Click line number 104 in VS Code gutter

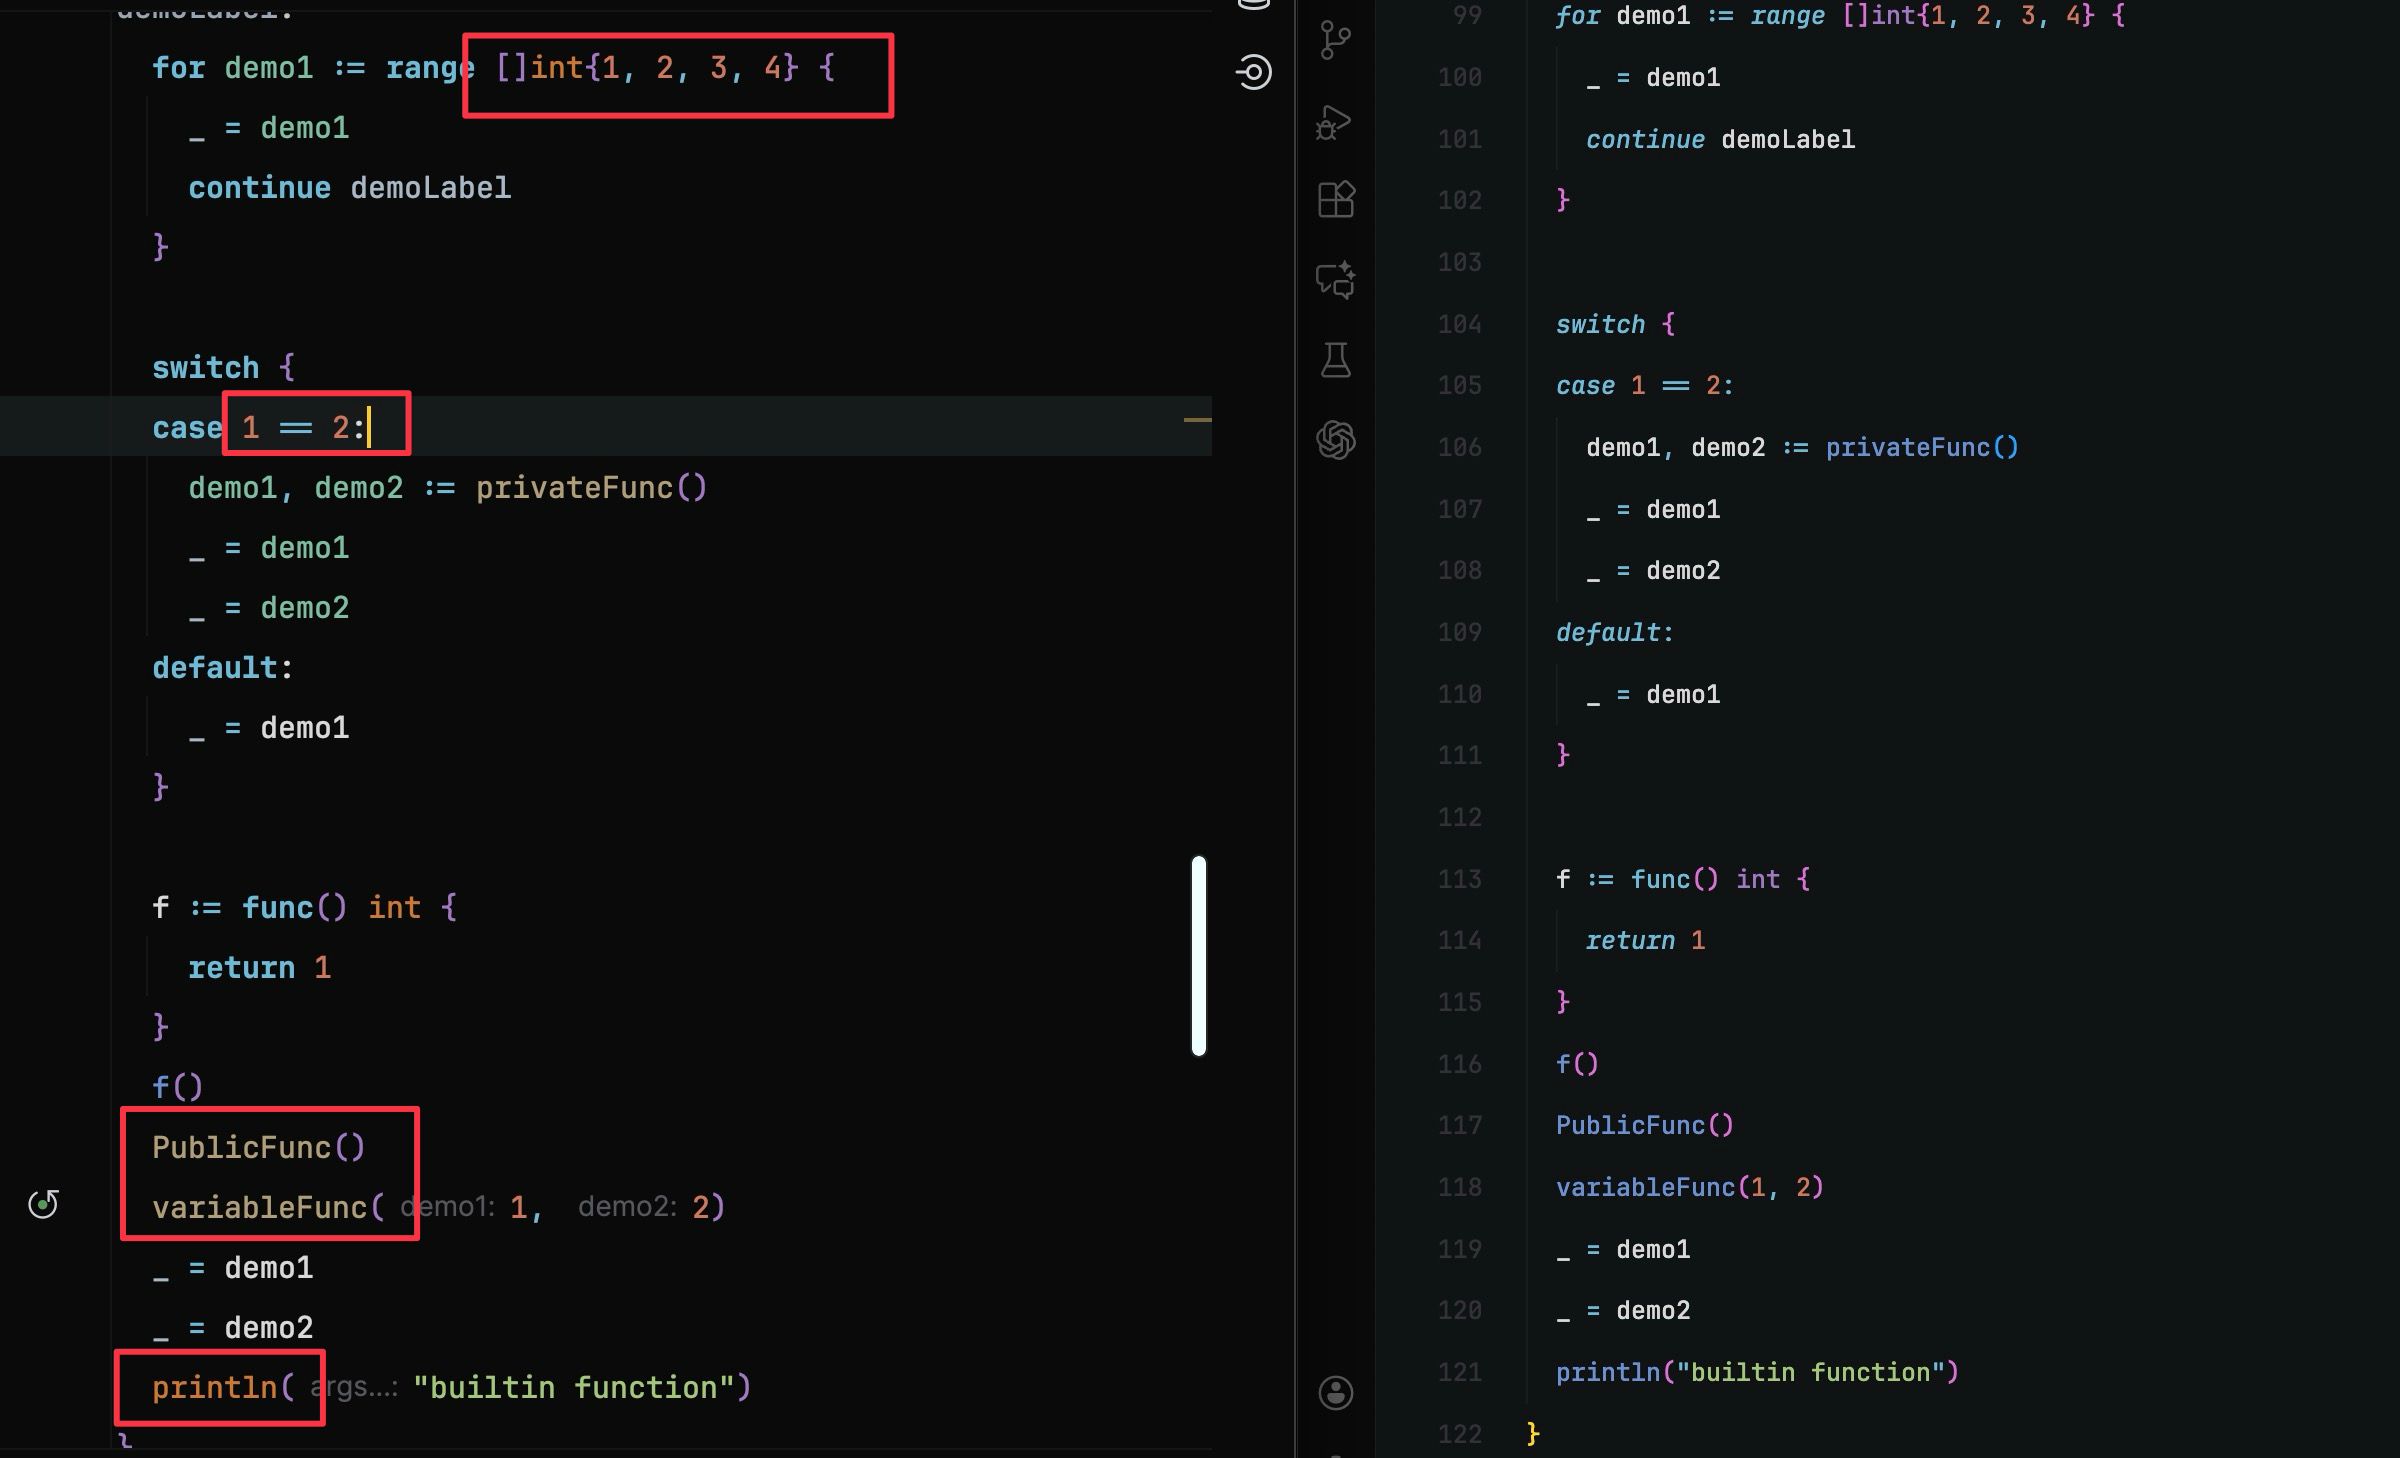click(x=1460, y=324)
